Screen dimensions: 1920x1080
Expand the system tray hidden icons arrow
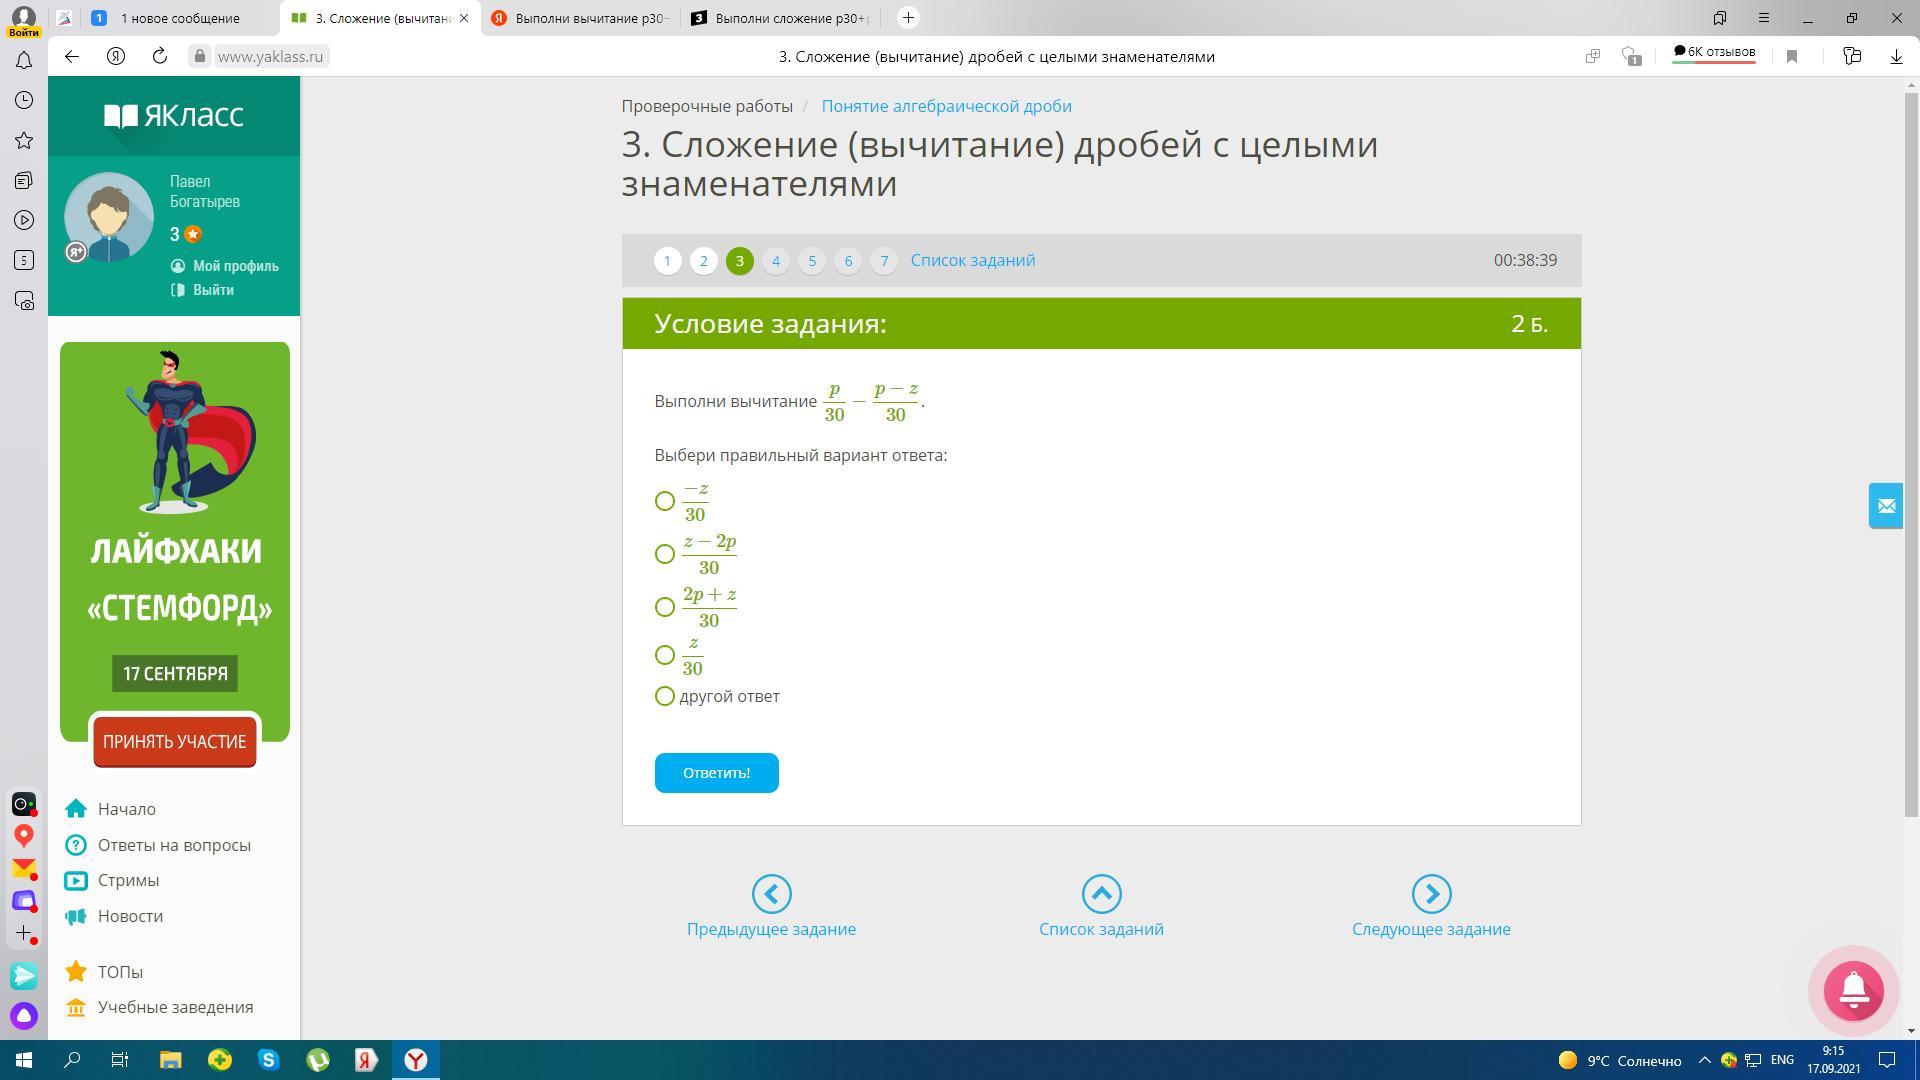pos(1705,1060)
